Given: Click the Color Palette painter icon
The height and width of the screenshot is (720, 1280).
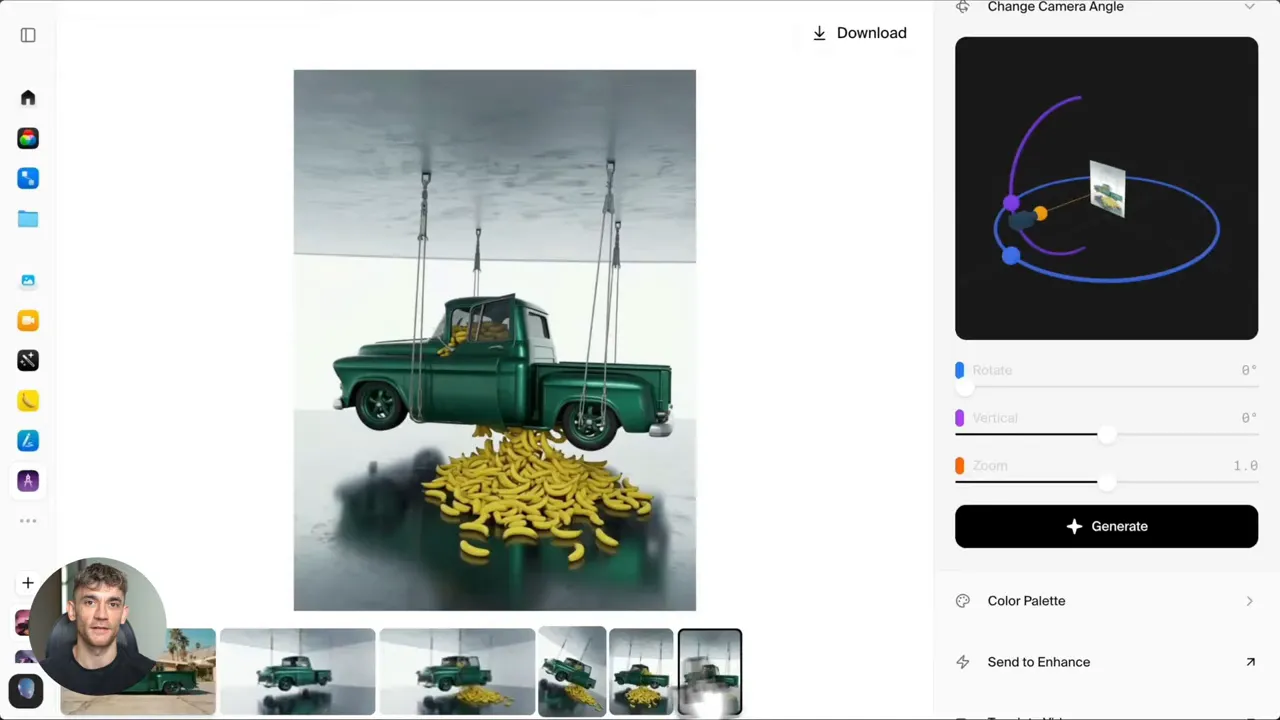Looking at the screenshot, I should 963,601.
